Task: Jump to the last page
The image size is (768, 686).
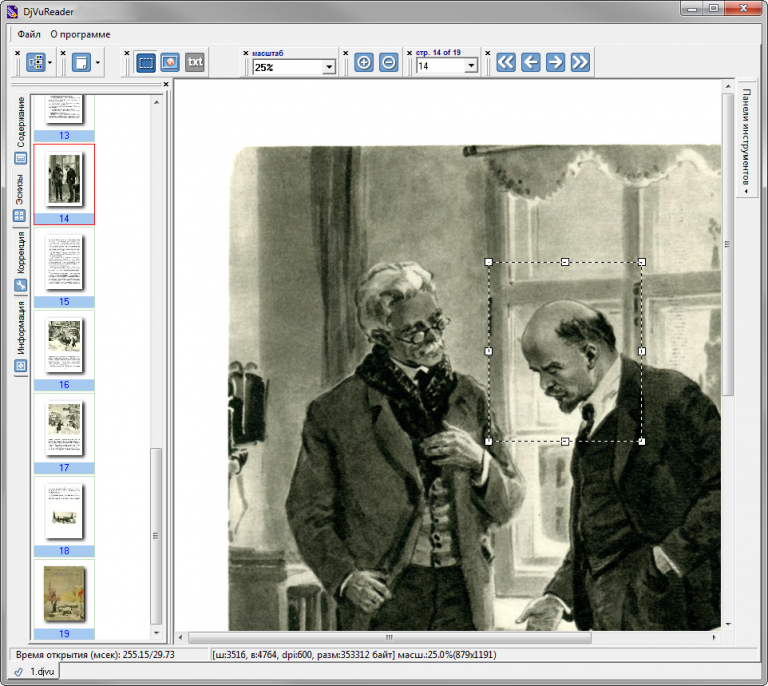Action: click(x=580, y=62)
